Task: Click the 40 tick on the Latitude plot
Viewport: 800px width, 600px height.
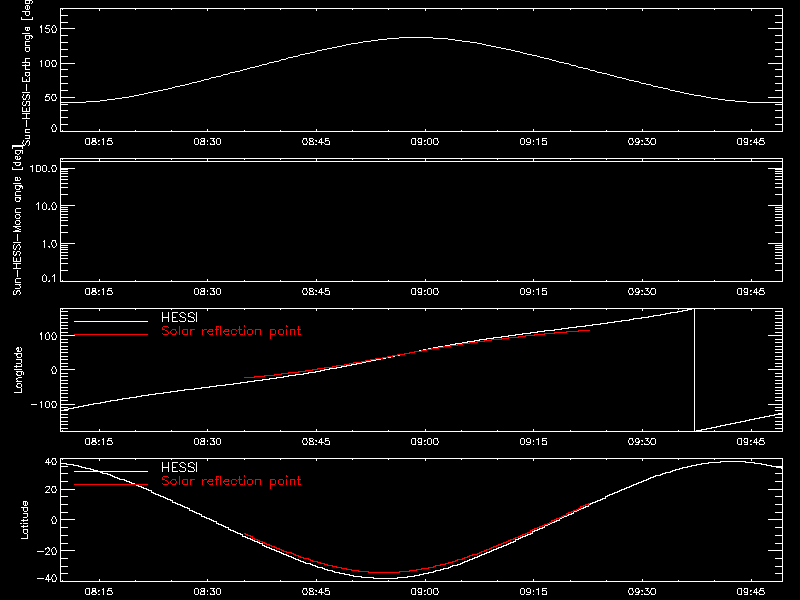Action: tap(51, 462)
